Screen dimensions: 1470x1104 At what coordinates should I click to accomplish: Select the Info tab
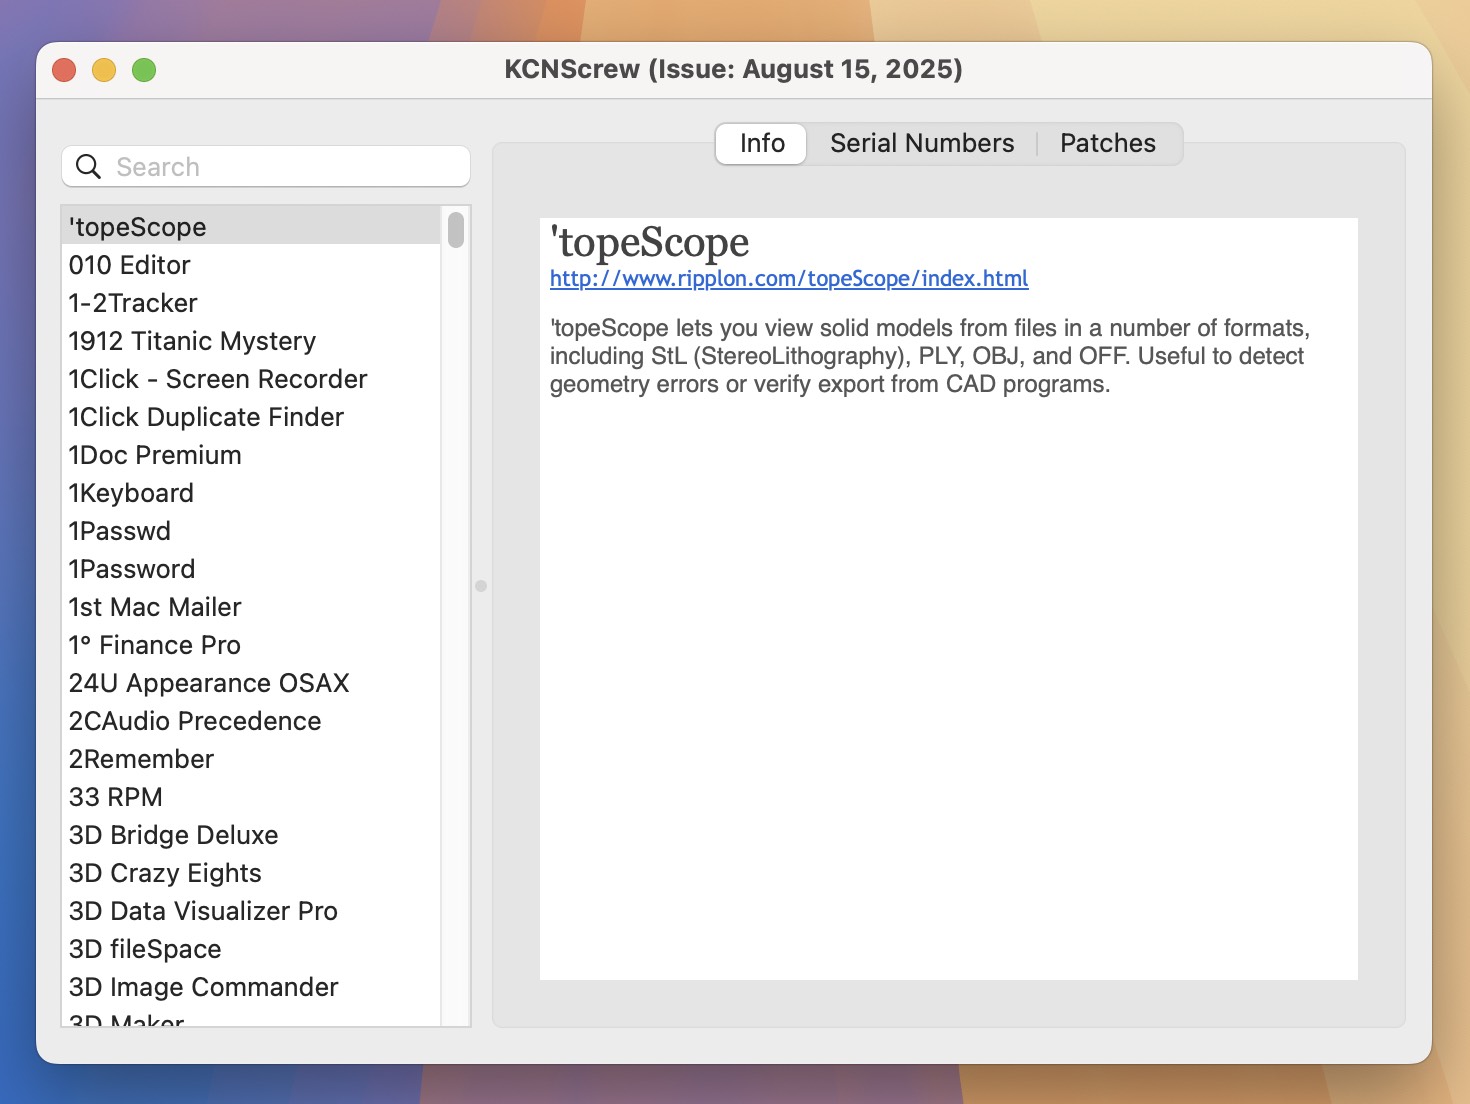[762, 144]
